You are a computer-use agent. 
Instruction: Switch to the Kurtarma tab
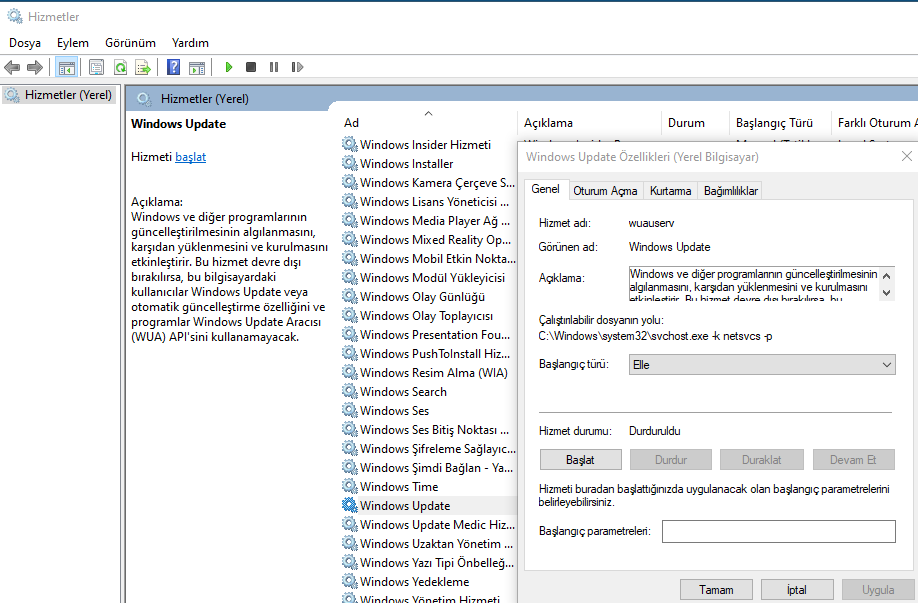point(670,191)
